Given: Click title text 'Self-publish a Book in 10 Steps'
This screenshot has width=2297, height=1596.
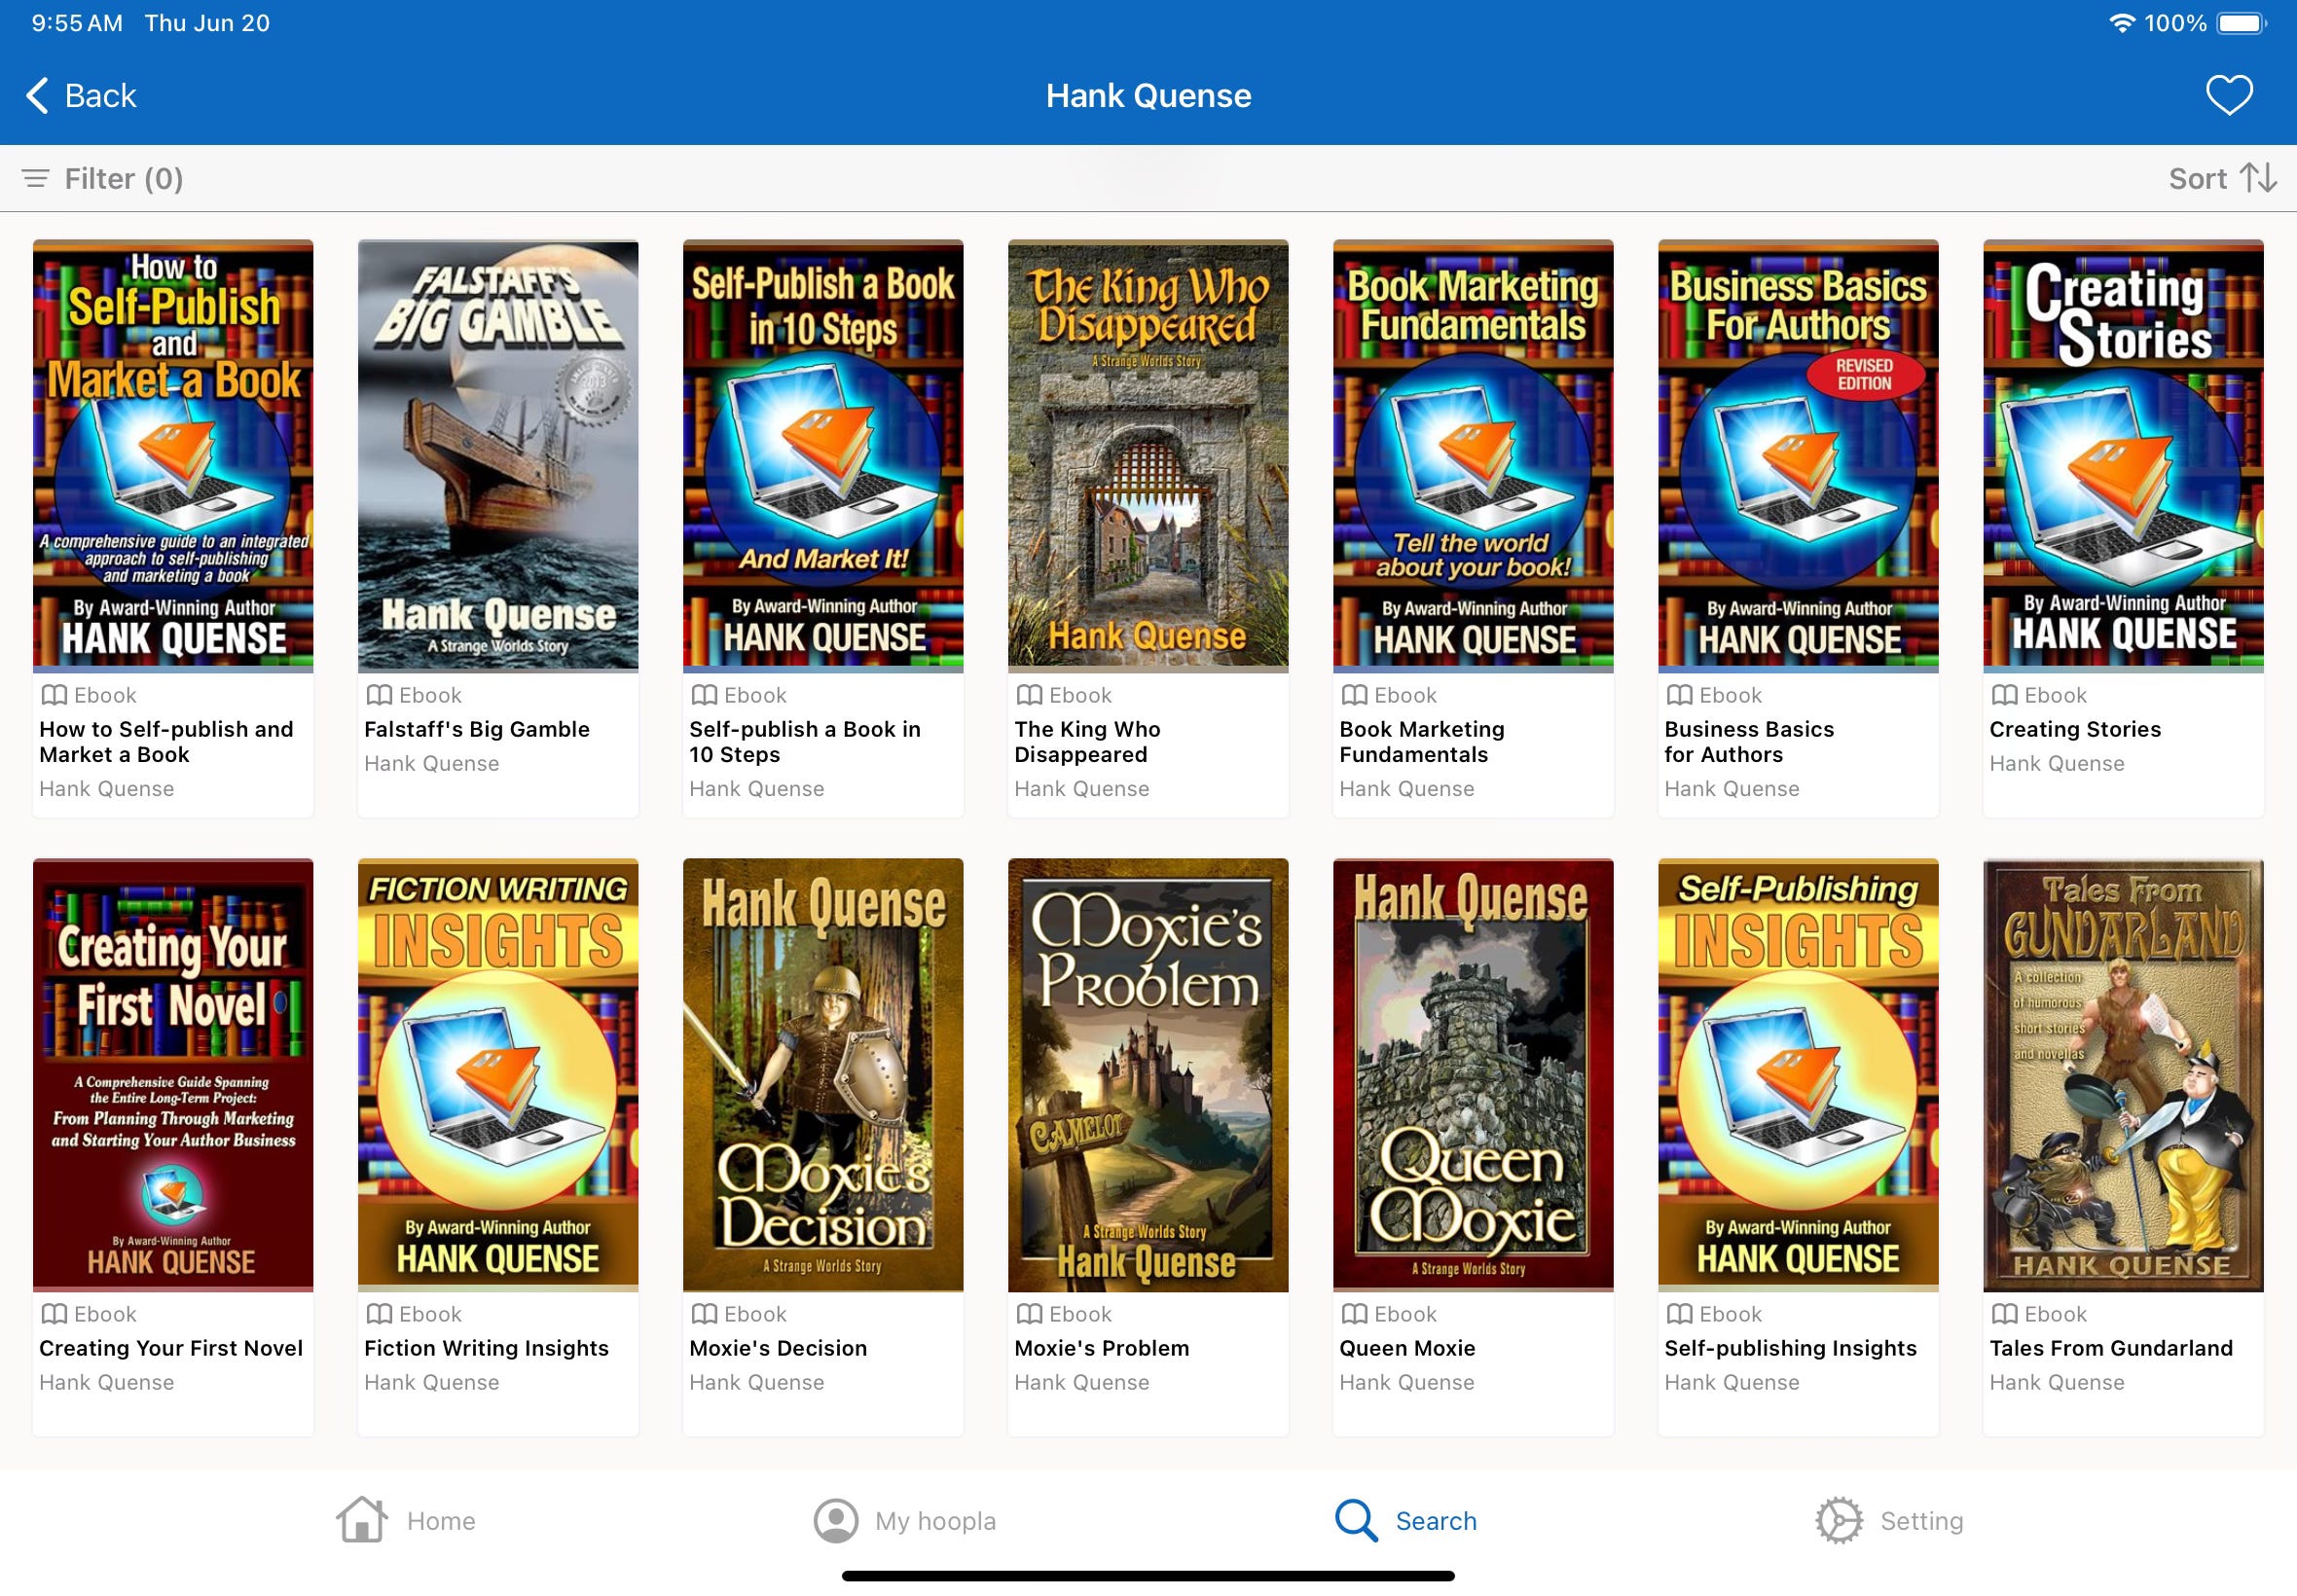Looking at the screenshot, I should click(805, 742).
